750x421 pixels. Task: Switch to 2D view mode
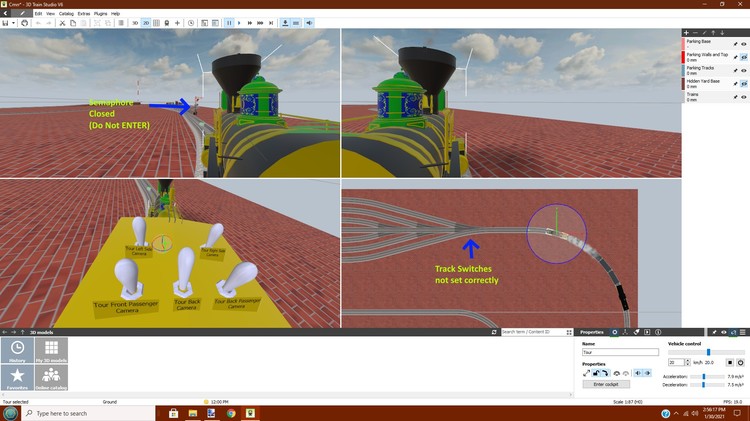[x=146, y=23]
